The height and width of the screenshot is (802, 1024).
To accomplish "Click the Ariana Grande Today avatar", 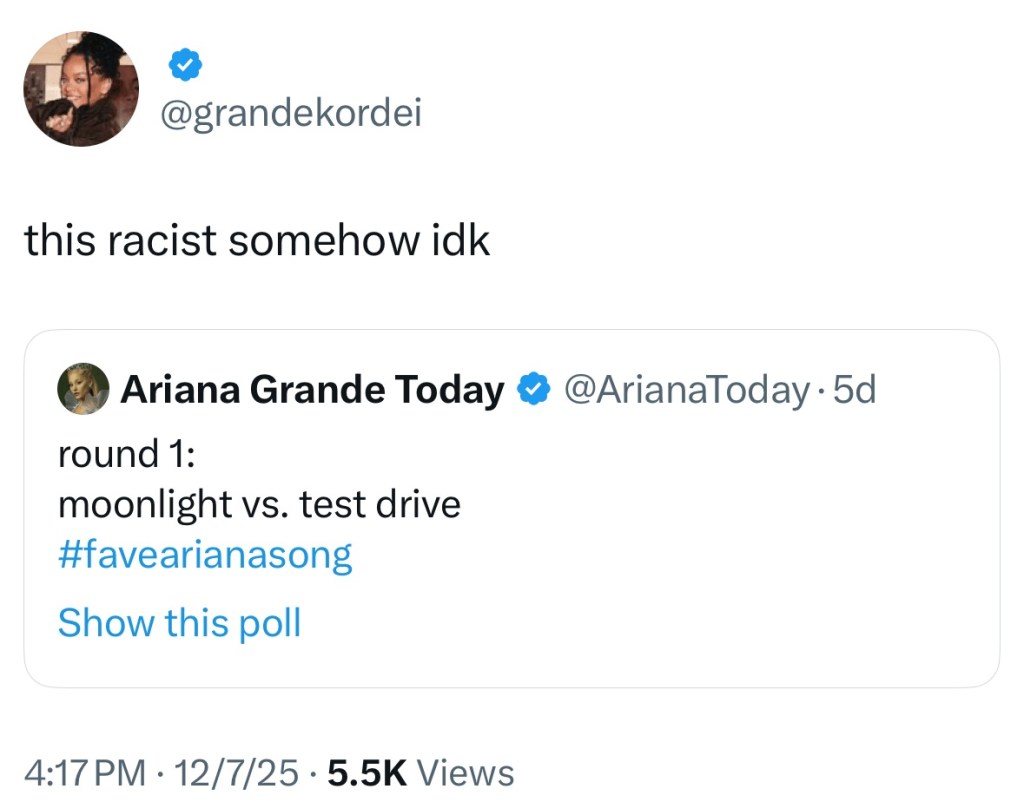I will pyautogui.click(x=84, y=388).
